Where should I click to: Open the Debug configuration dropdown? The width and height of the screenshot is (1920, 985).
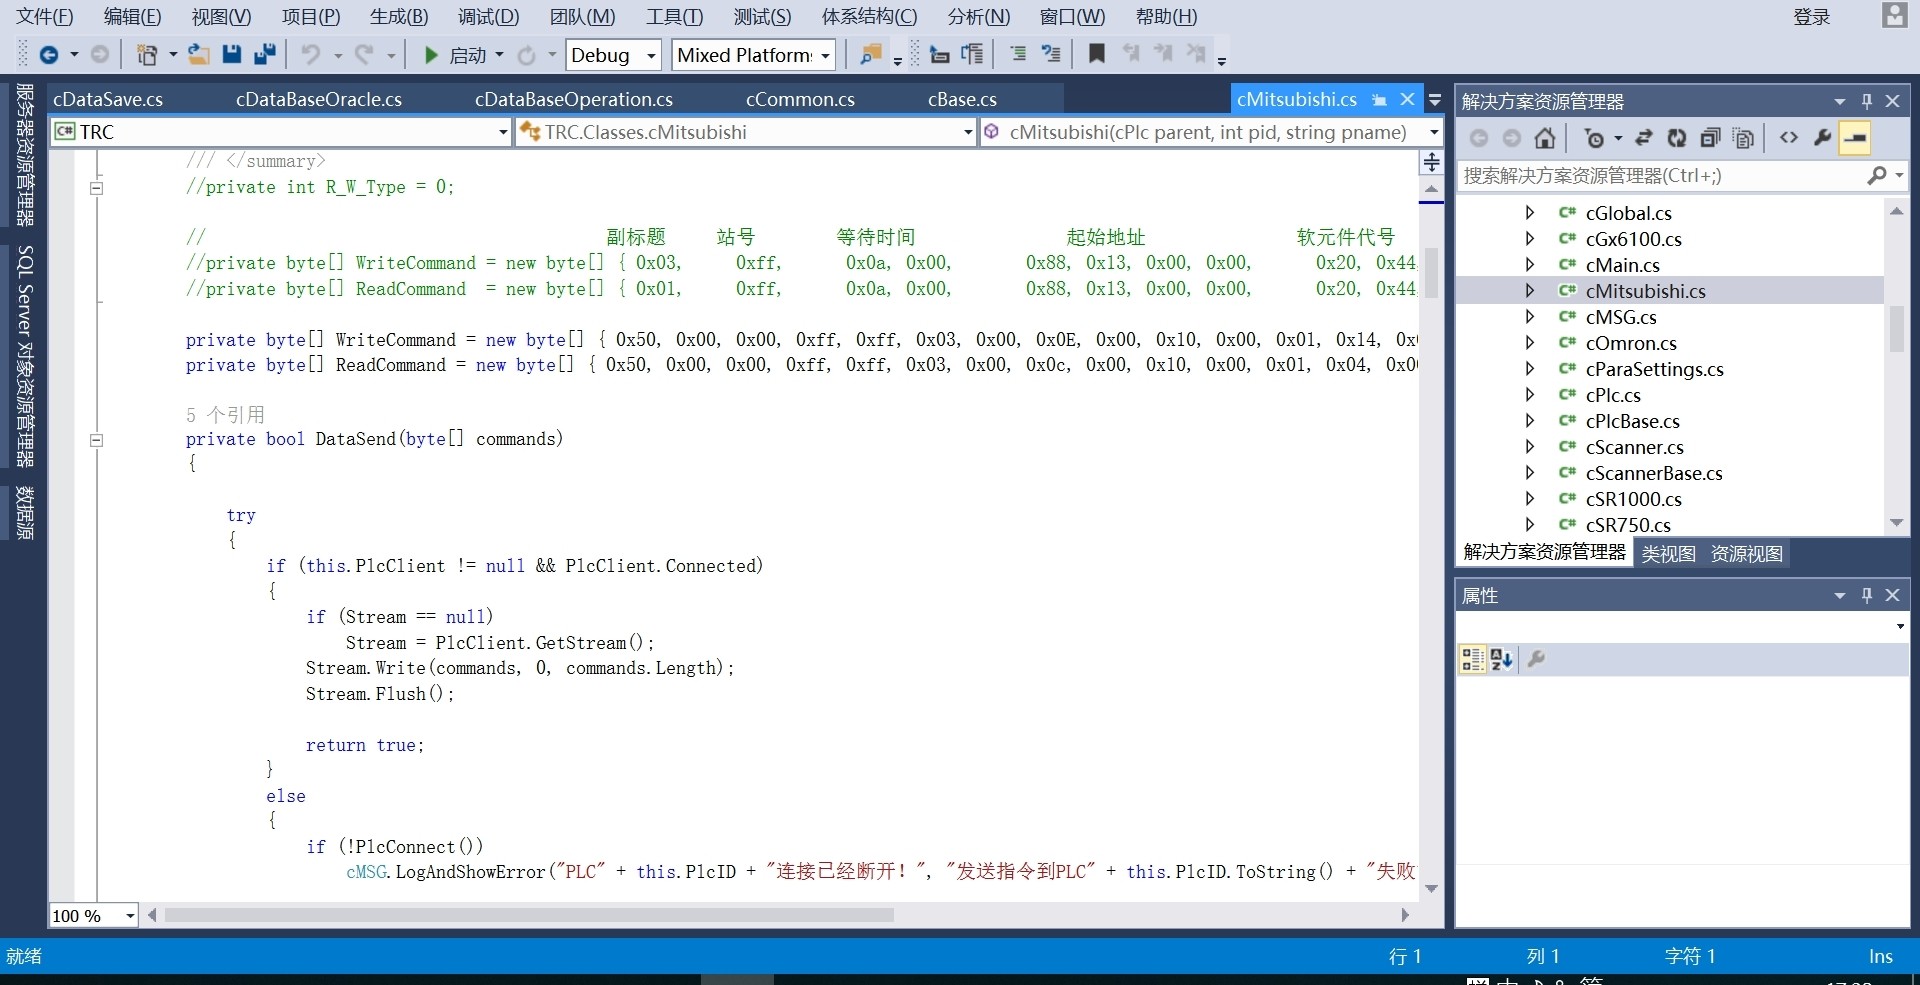click(x=651, y=56)
